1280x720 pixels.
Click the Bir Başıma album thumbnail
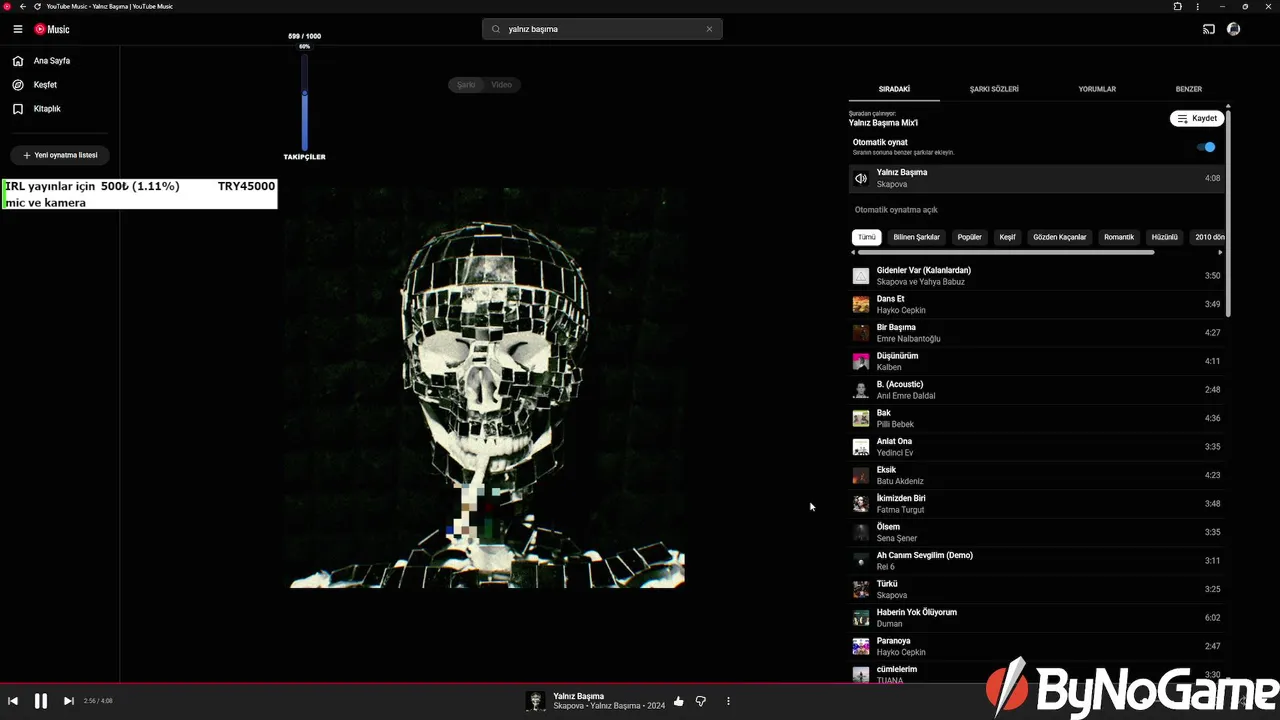861,333
